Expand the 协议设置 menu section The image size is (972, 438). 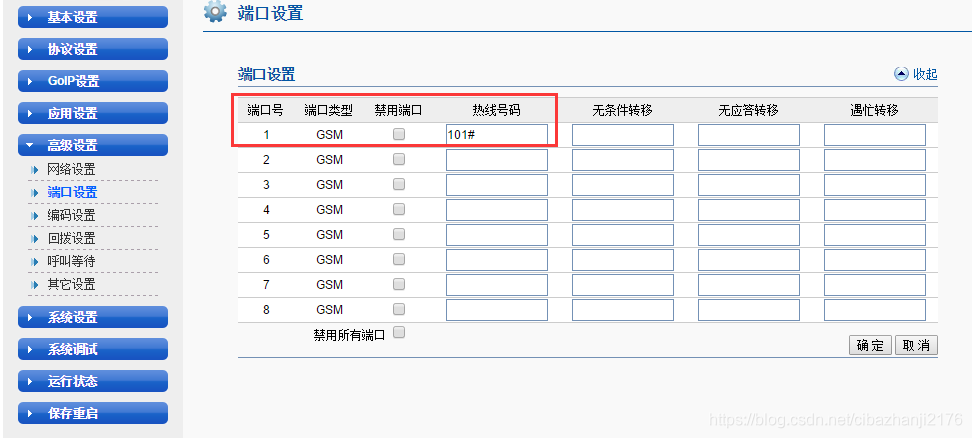click(x=93, y=49)
